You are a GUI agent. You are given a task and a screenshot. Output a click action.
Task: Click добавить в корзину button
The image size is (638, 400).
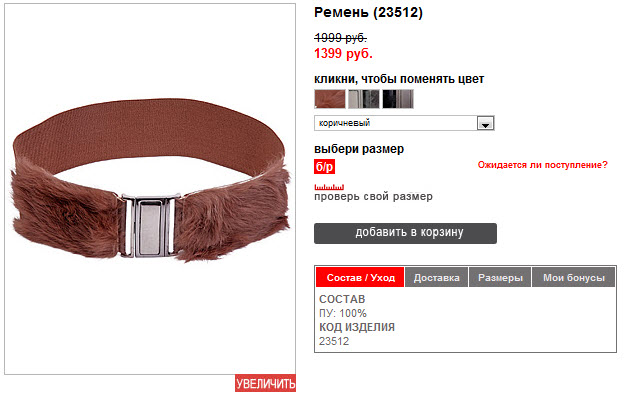405,233
